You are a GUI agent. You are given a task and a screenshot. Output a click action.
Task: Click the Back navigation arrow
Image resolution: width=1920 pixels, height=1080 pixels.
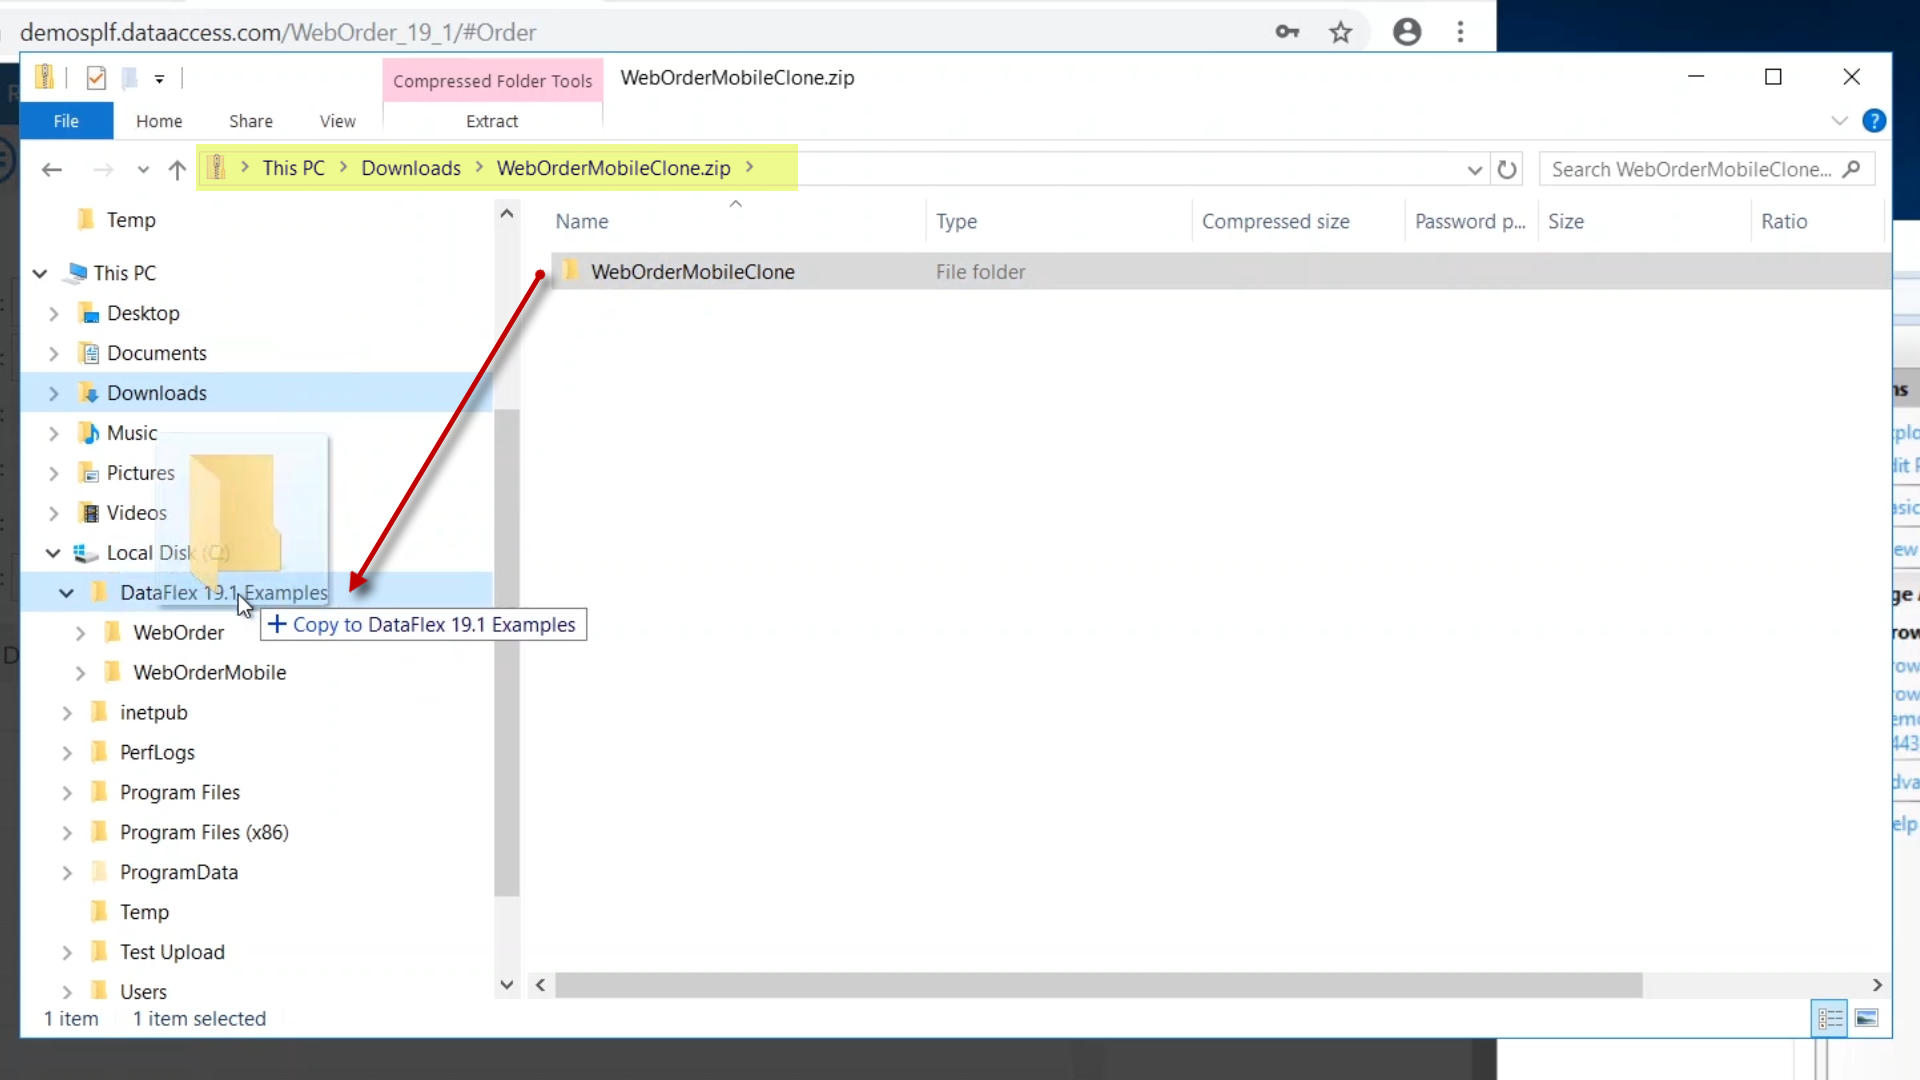[x=52, y=170]
